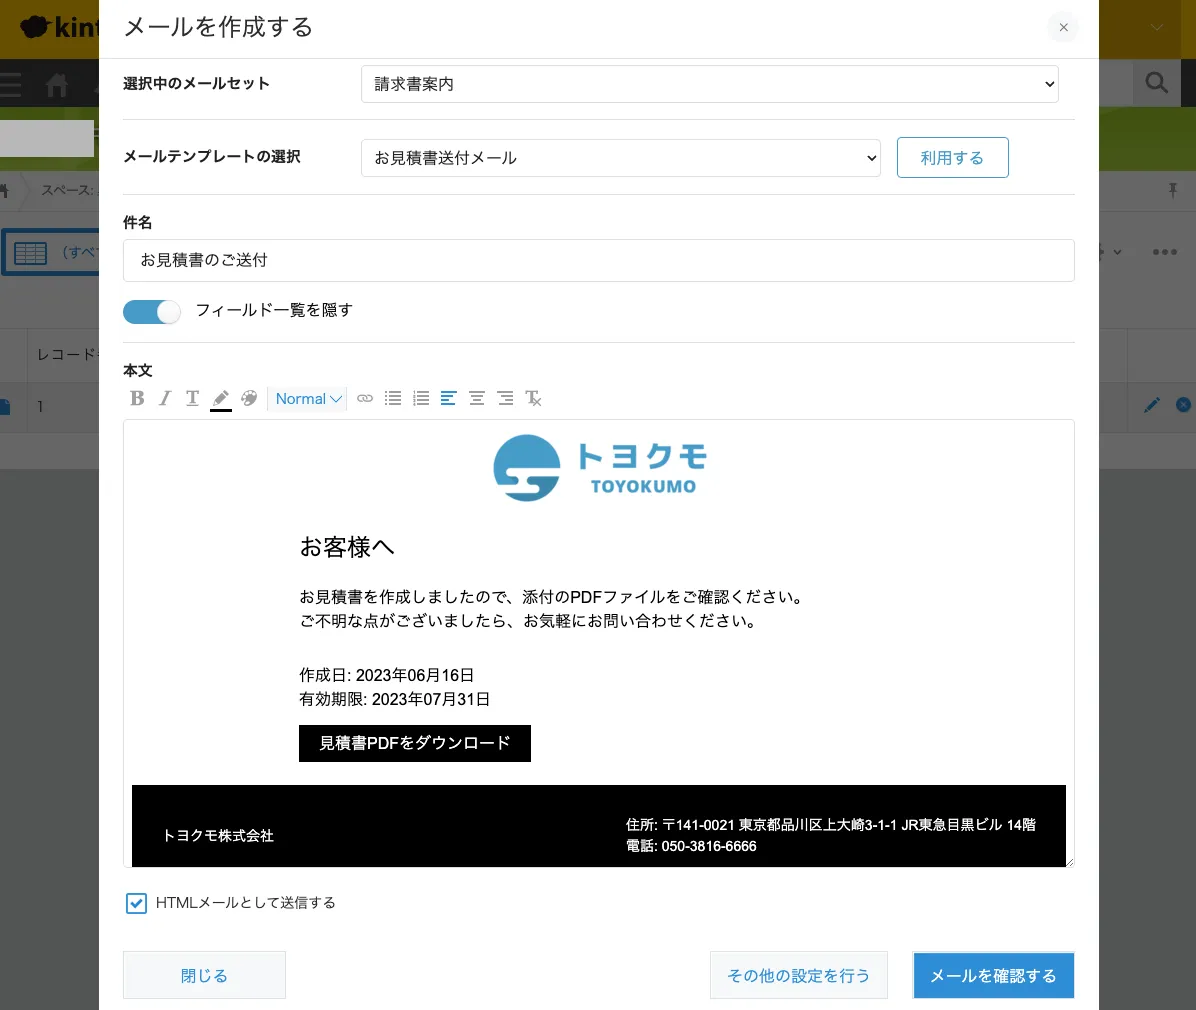Open the 選択中のメールセット dropdown
1196x1010 pixels.
coord(709,84)
